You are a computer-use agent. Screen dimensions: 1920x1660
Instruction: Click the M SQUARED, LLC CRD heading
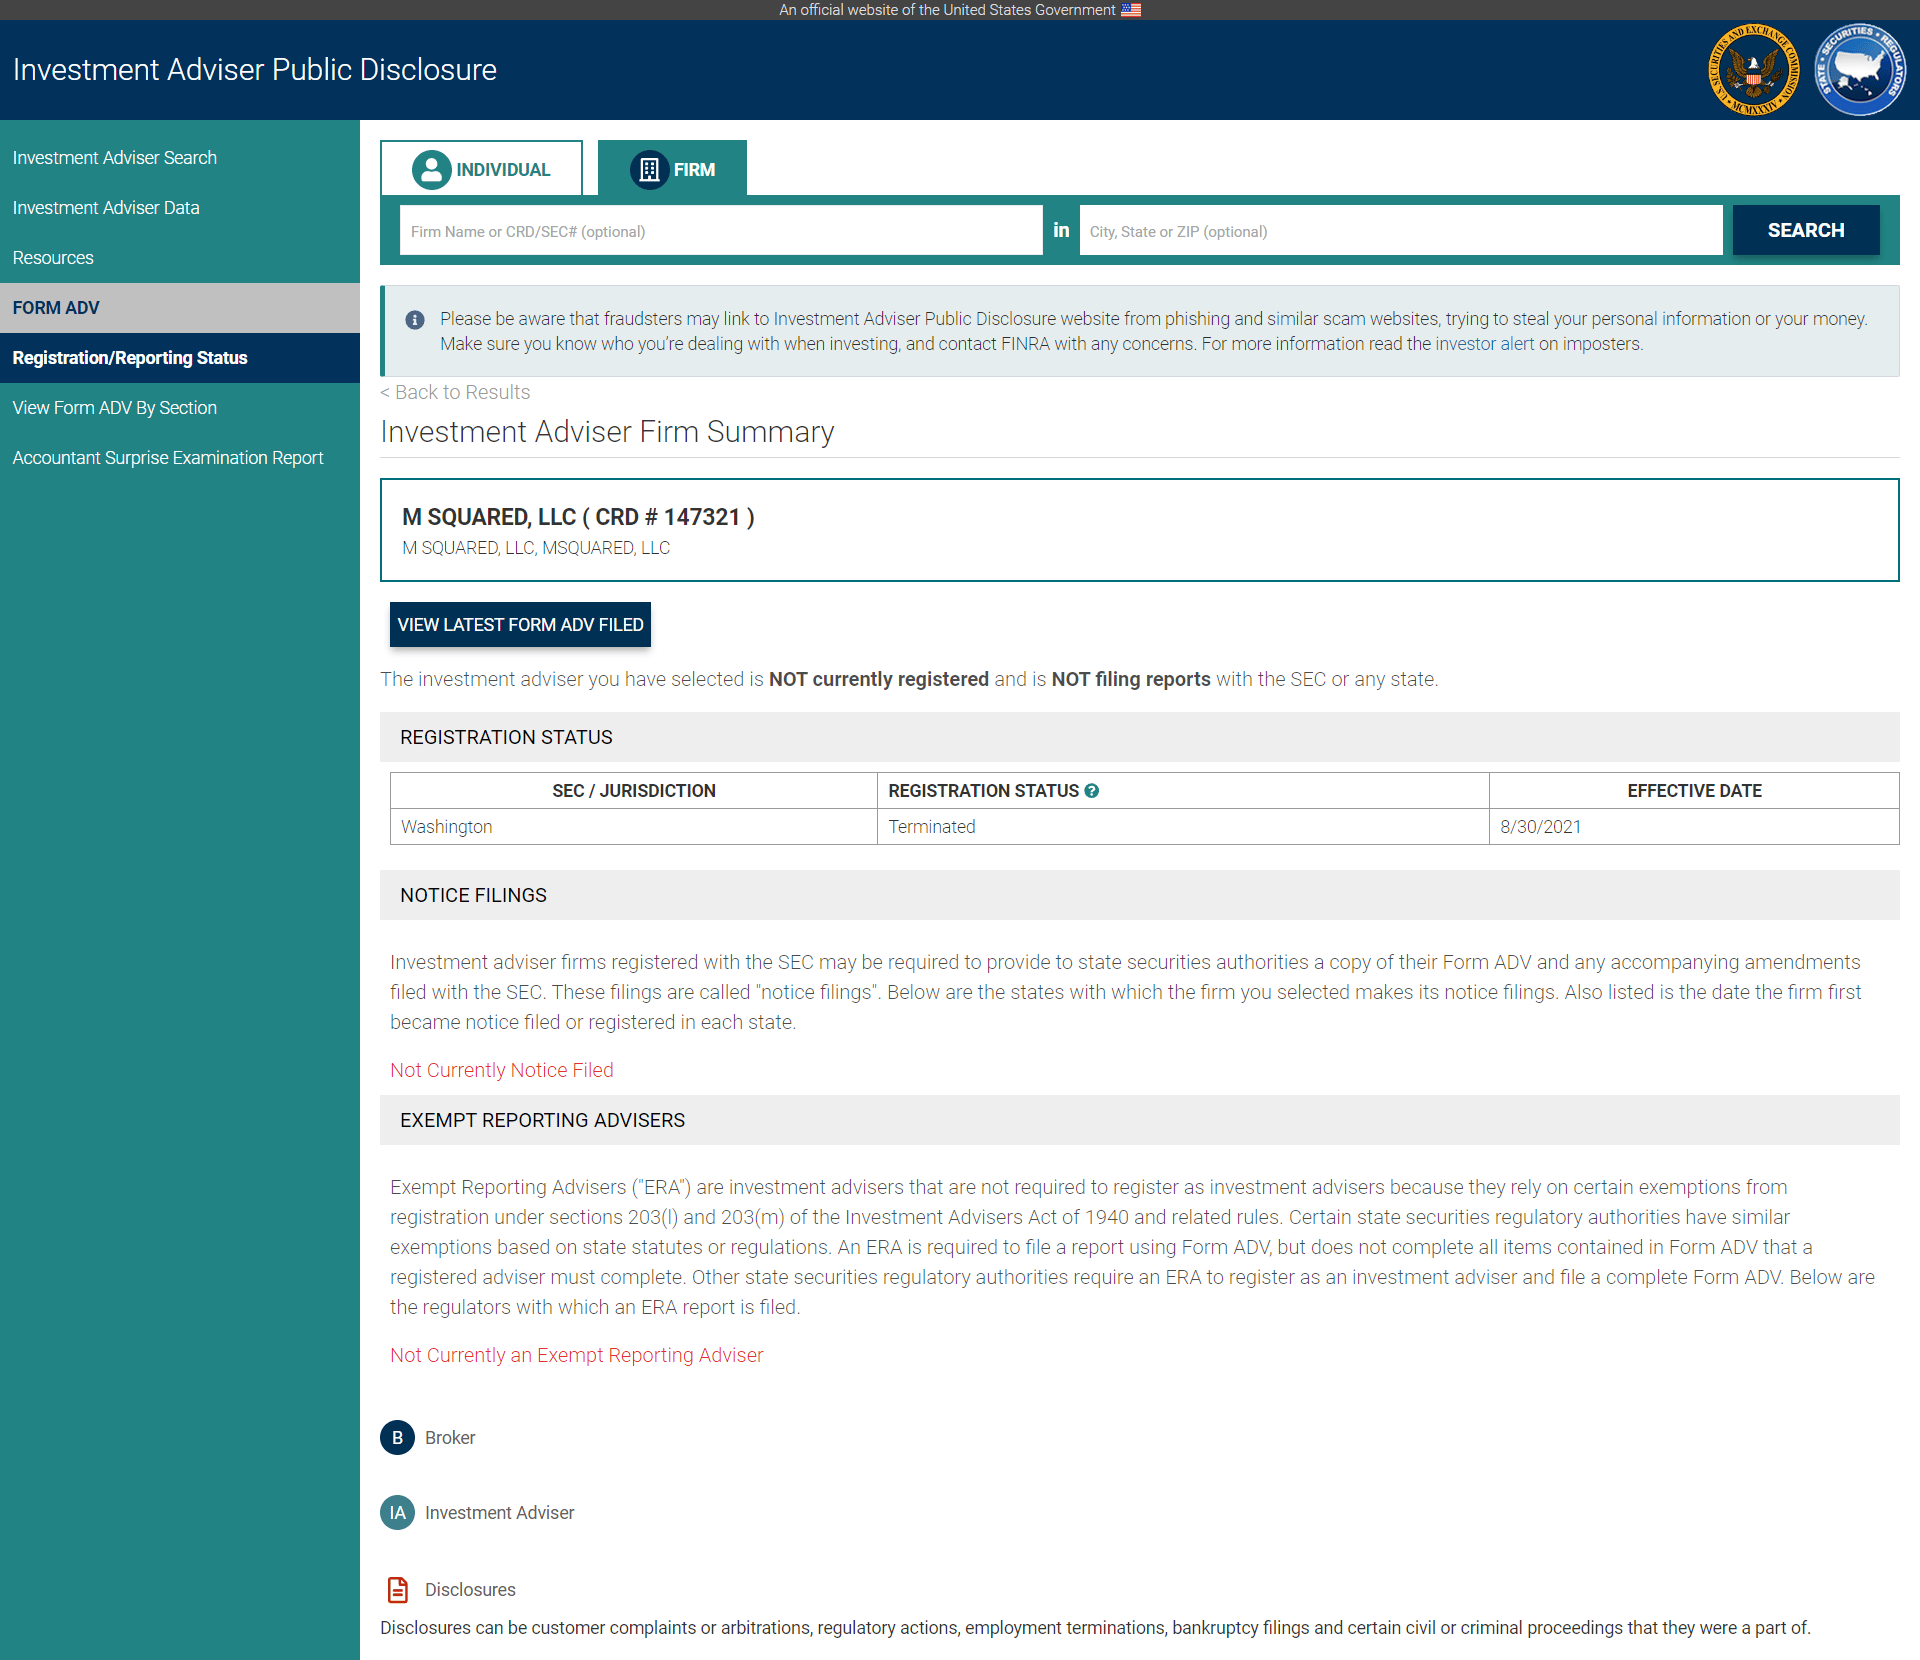tap(578, 517)
